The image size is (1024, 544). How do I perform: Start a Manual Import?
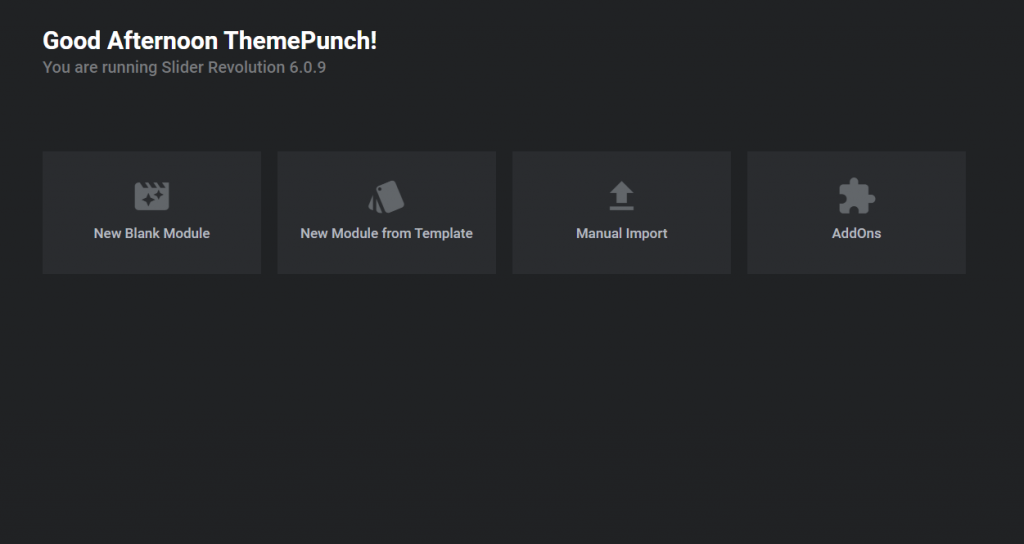click(621, 212)
